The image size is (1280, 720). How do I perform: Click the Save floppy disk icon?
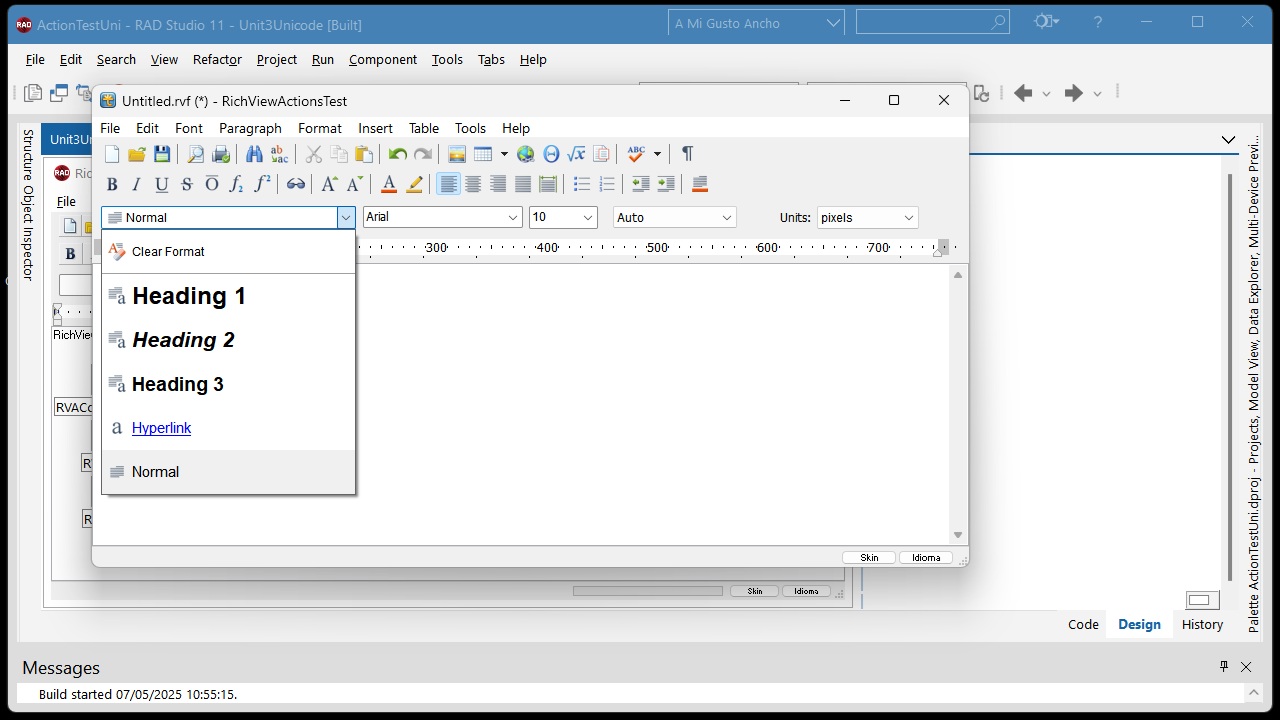coord(162,154)
